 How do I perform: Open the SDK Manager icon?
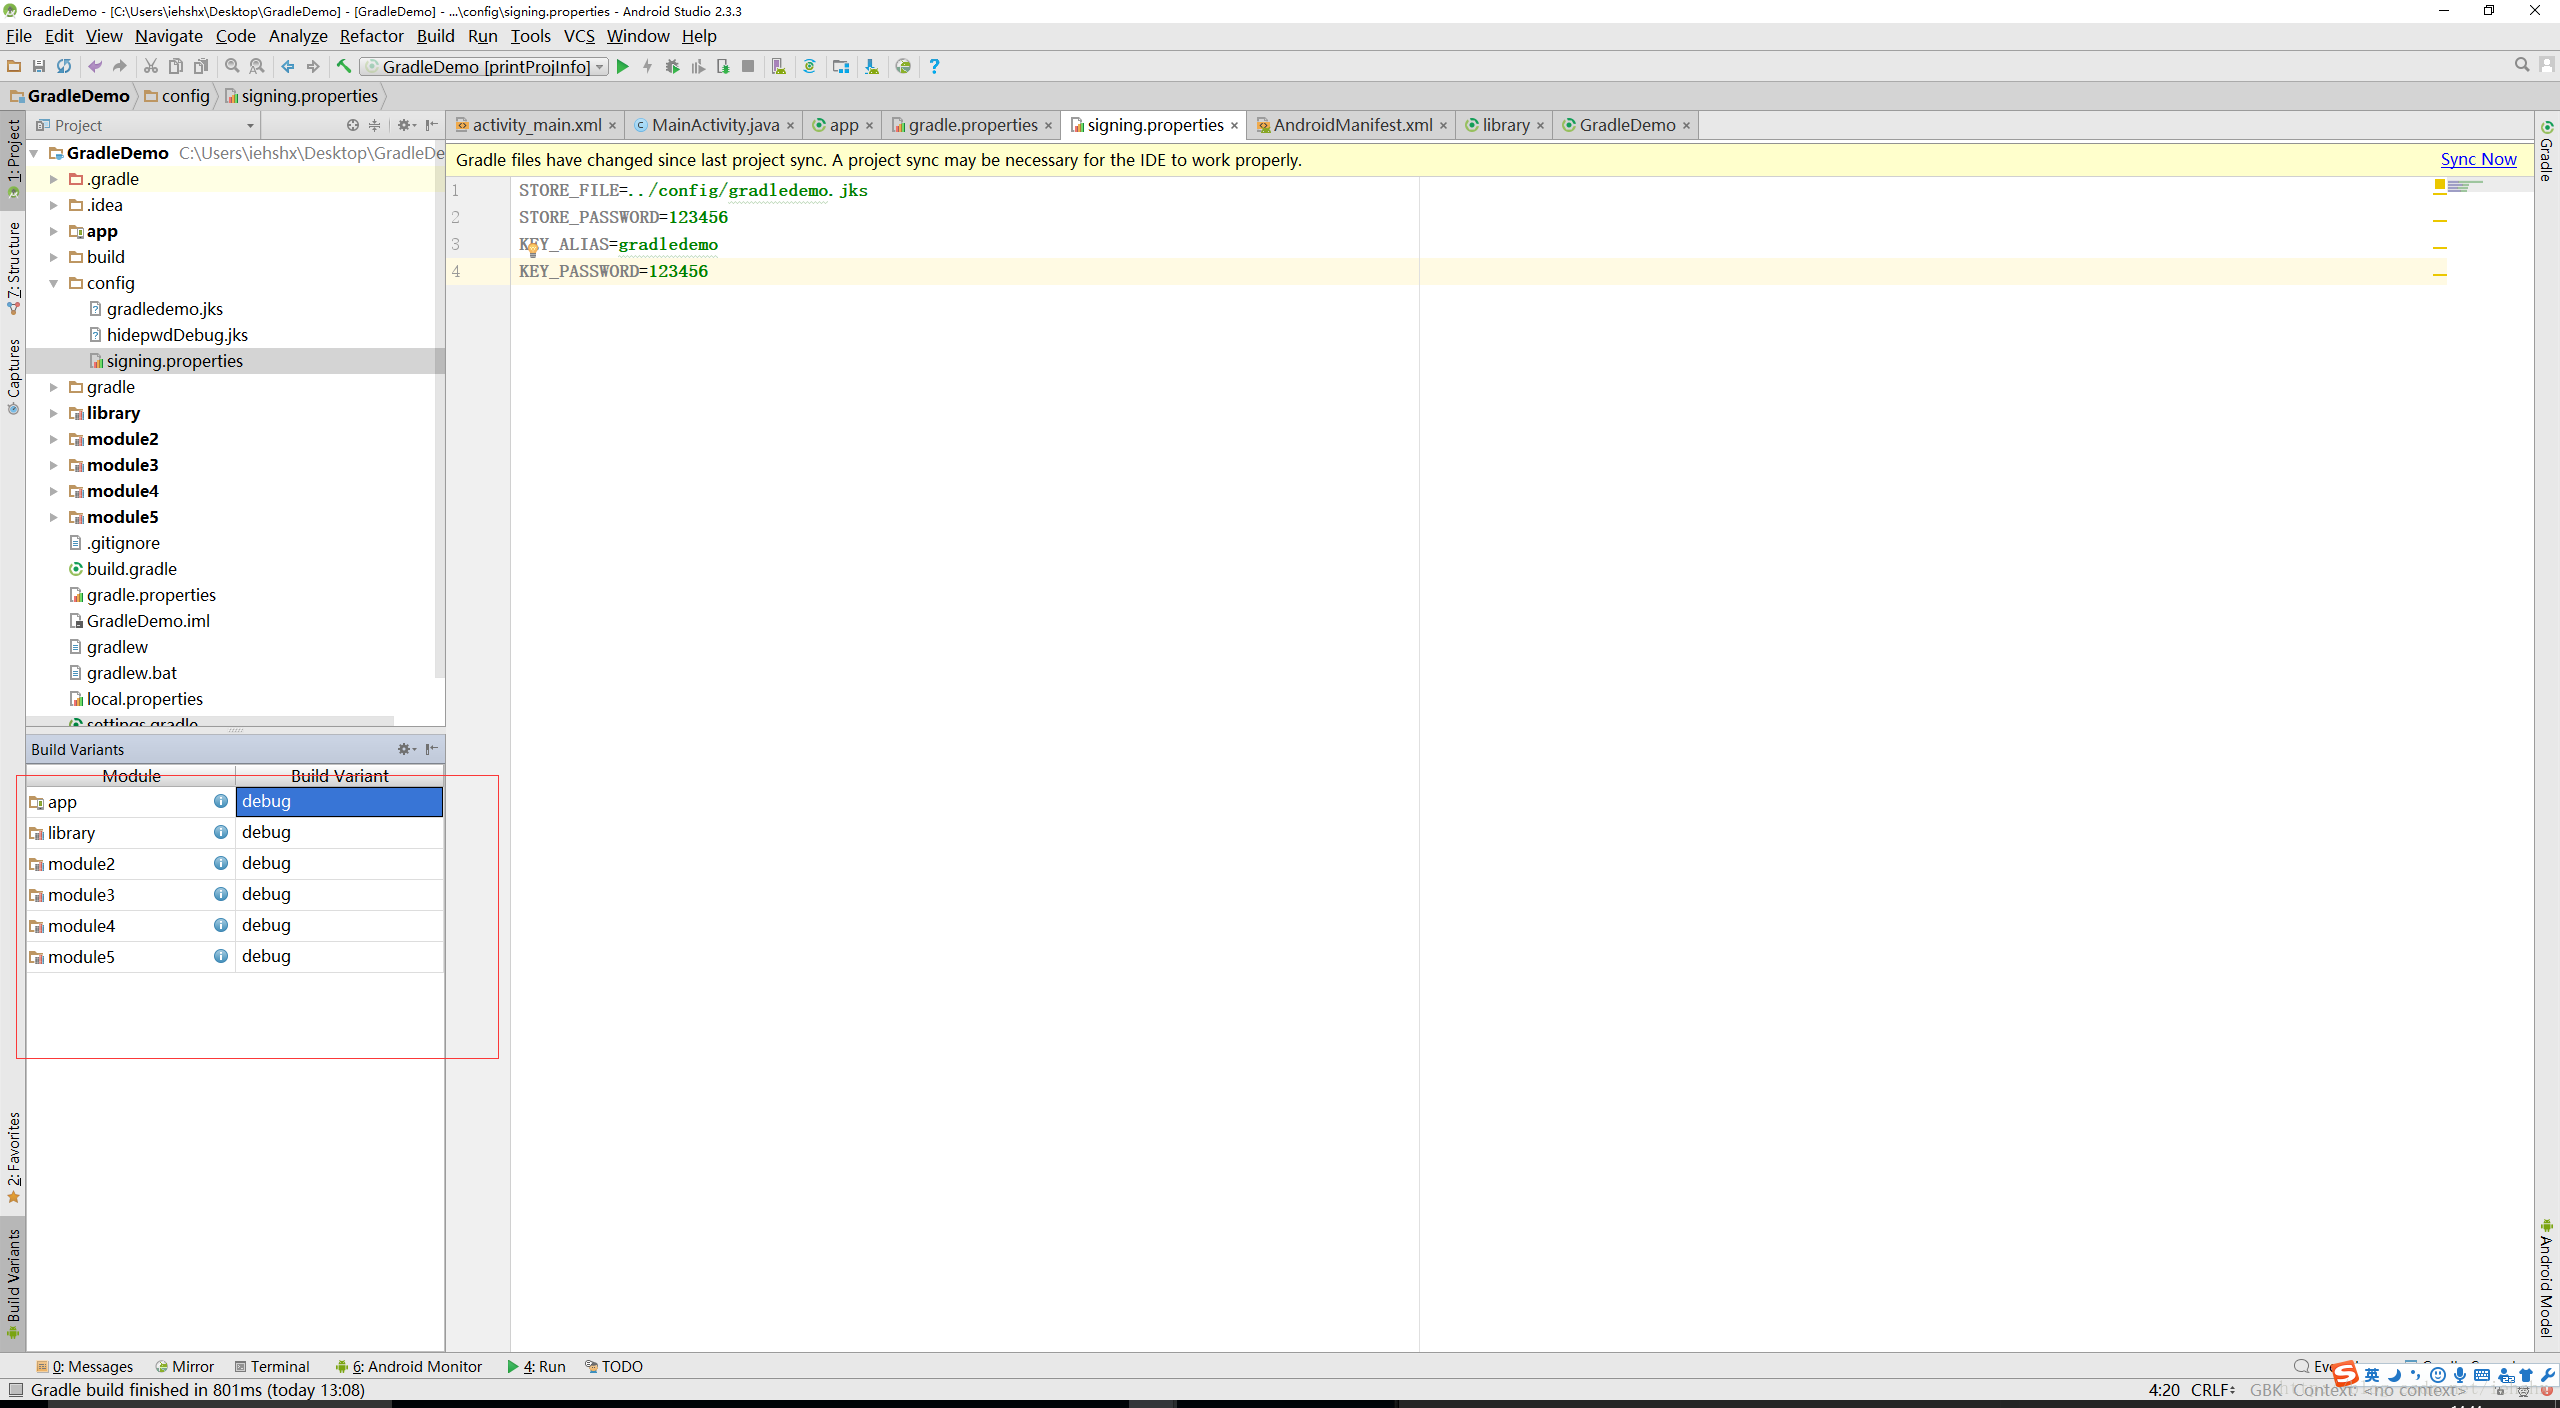872,66
